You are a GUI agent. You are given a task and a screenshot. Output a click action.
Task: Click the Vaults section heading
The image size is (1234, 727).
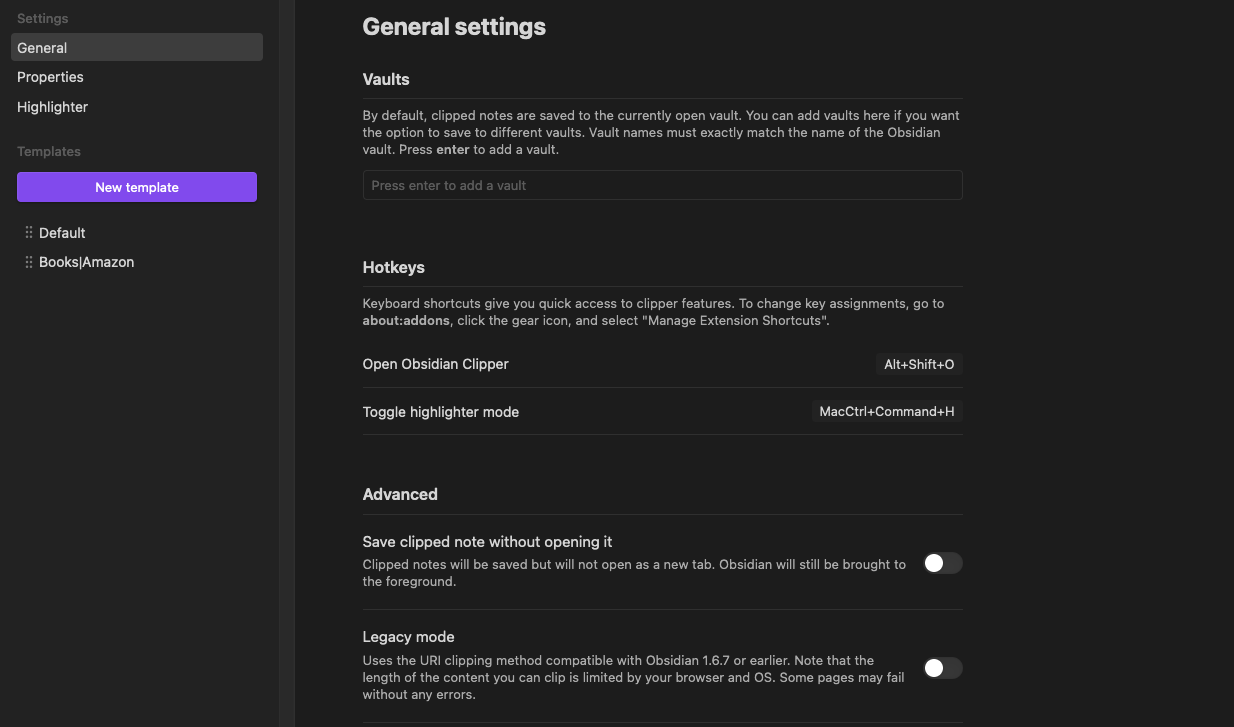coord(386,79)
